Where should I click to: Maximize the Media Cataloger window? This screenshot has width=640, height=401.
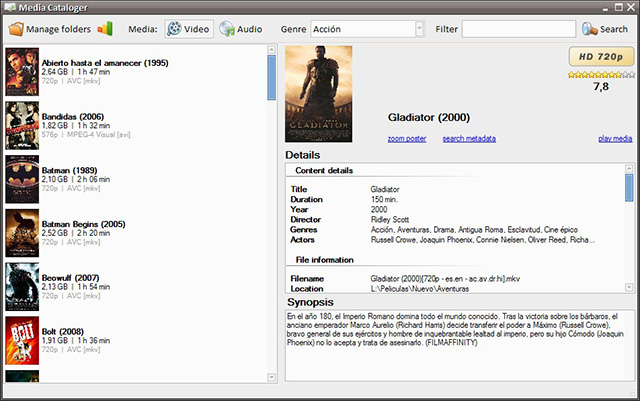[x=619, y=7]
